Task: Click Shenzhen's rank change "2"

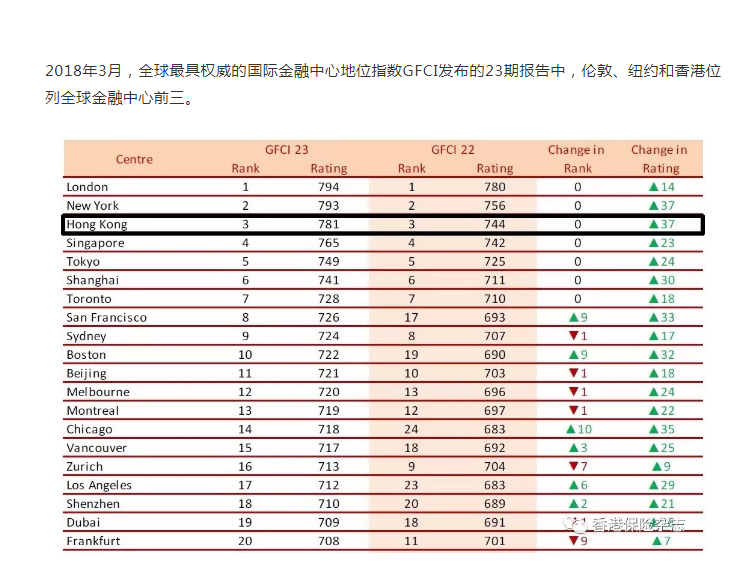Action: pyautogui.click(x=578, y=504)
